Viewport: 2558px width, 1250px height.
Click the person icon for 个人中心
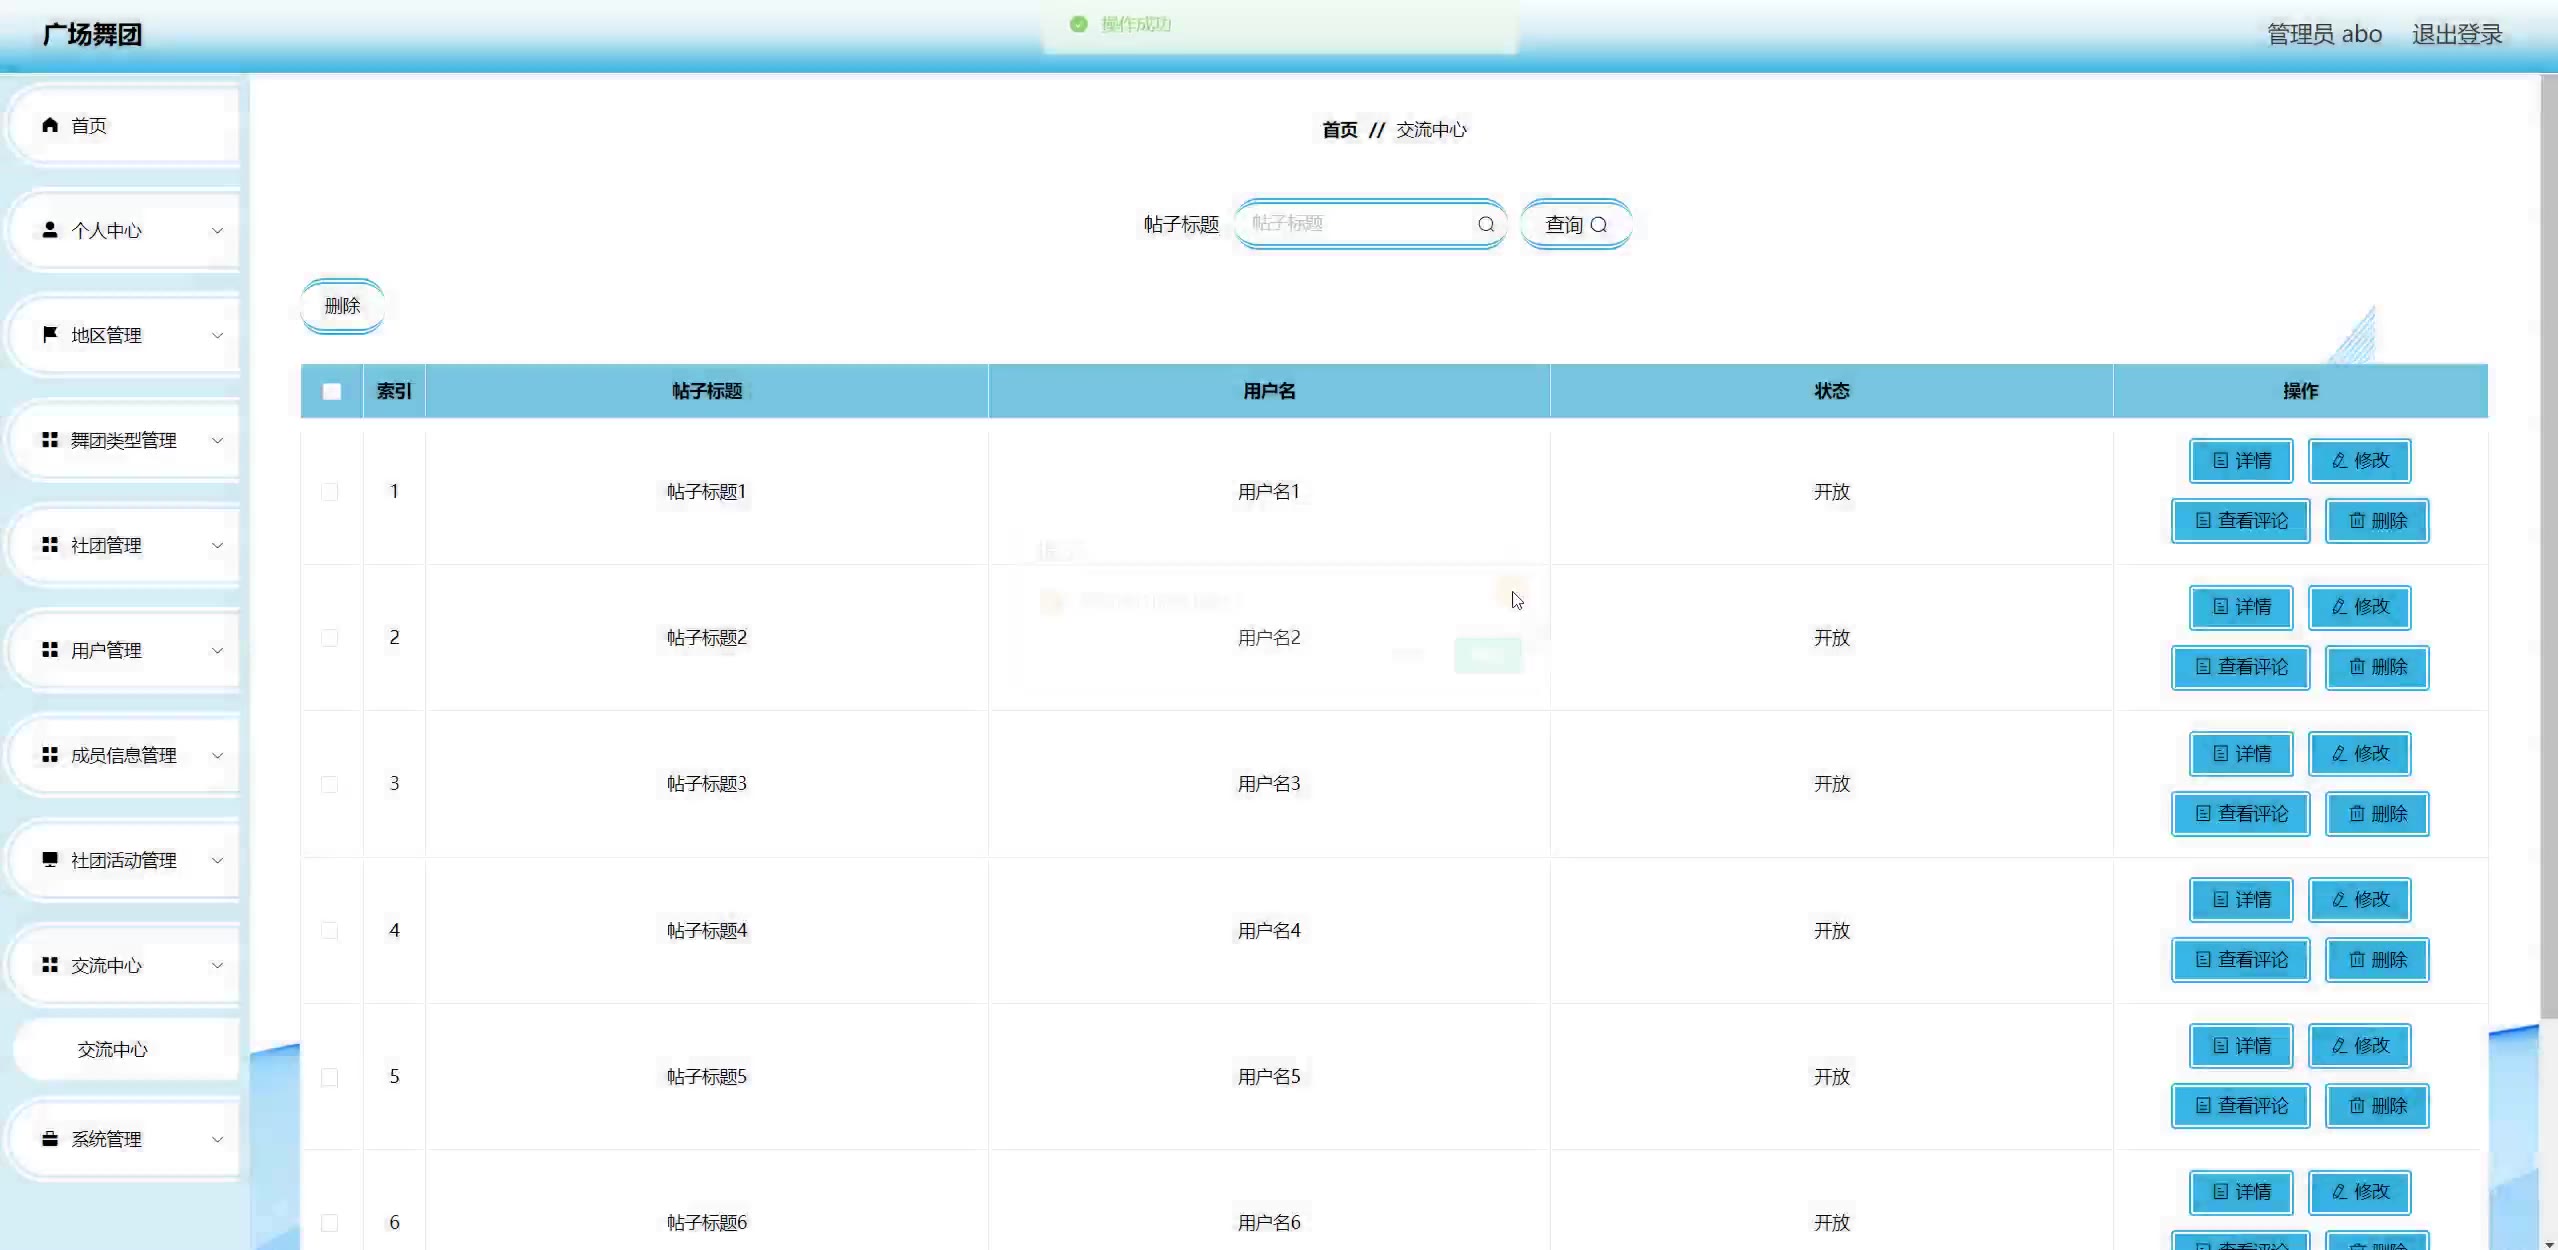click(x=50, y=230)
